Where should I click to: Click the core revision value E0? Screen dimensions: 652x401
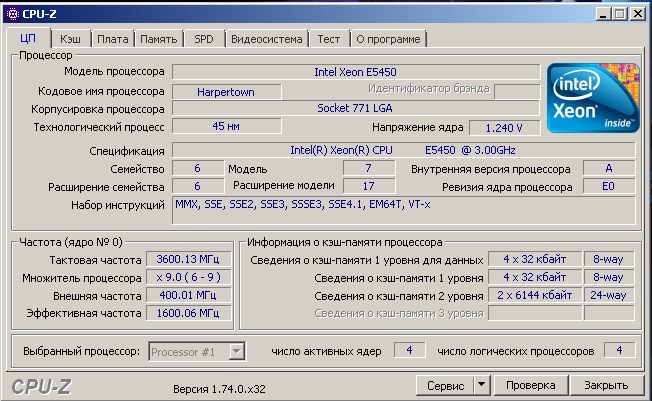point(609,186)
